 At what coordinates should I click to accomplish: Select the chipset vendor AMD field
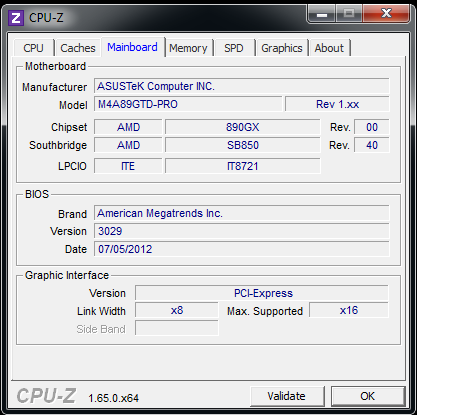pyautogui.click(x=128, y=127)
